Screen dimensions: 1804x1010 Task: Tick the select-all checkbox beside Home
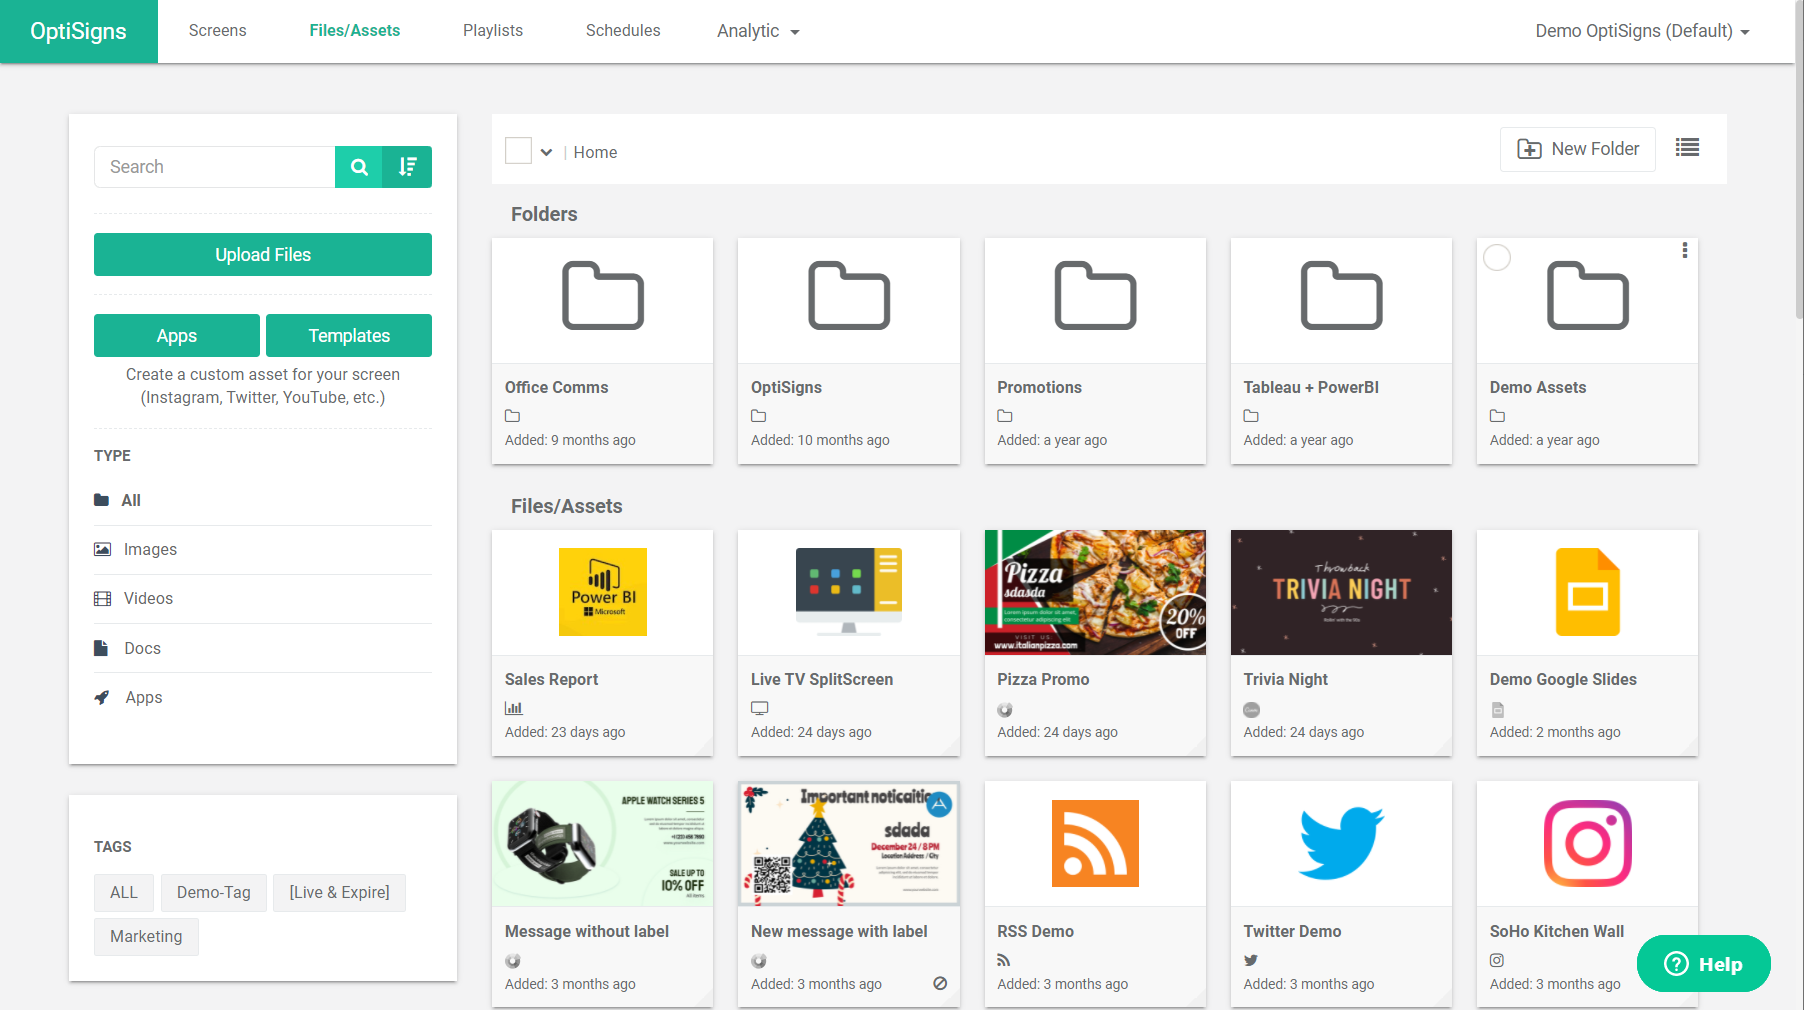[x=518, y=151]
